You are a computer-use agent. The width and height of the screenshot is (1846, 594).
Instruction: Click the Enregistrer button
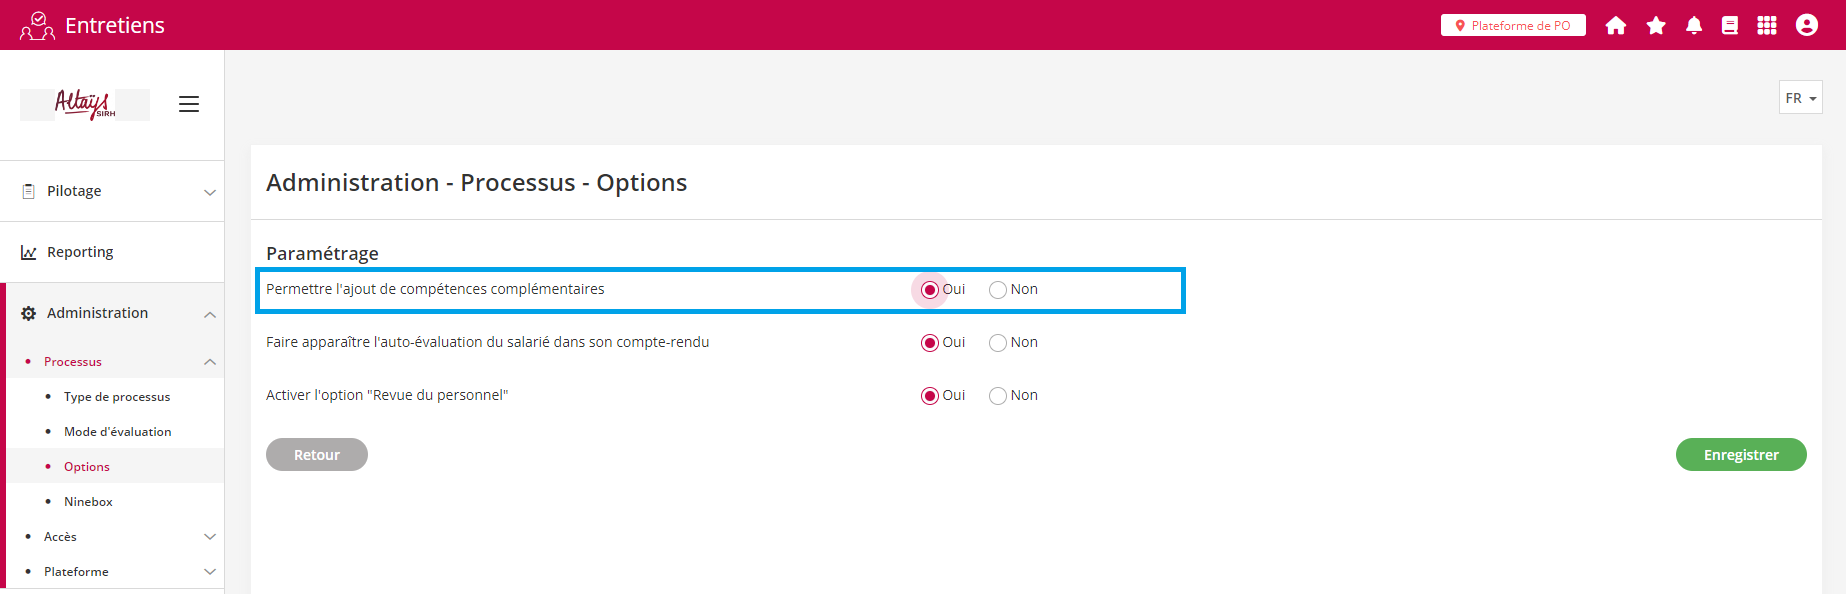[1741, 455]
